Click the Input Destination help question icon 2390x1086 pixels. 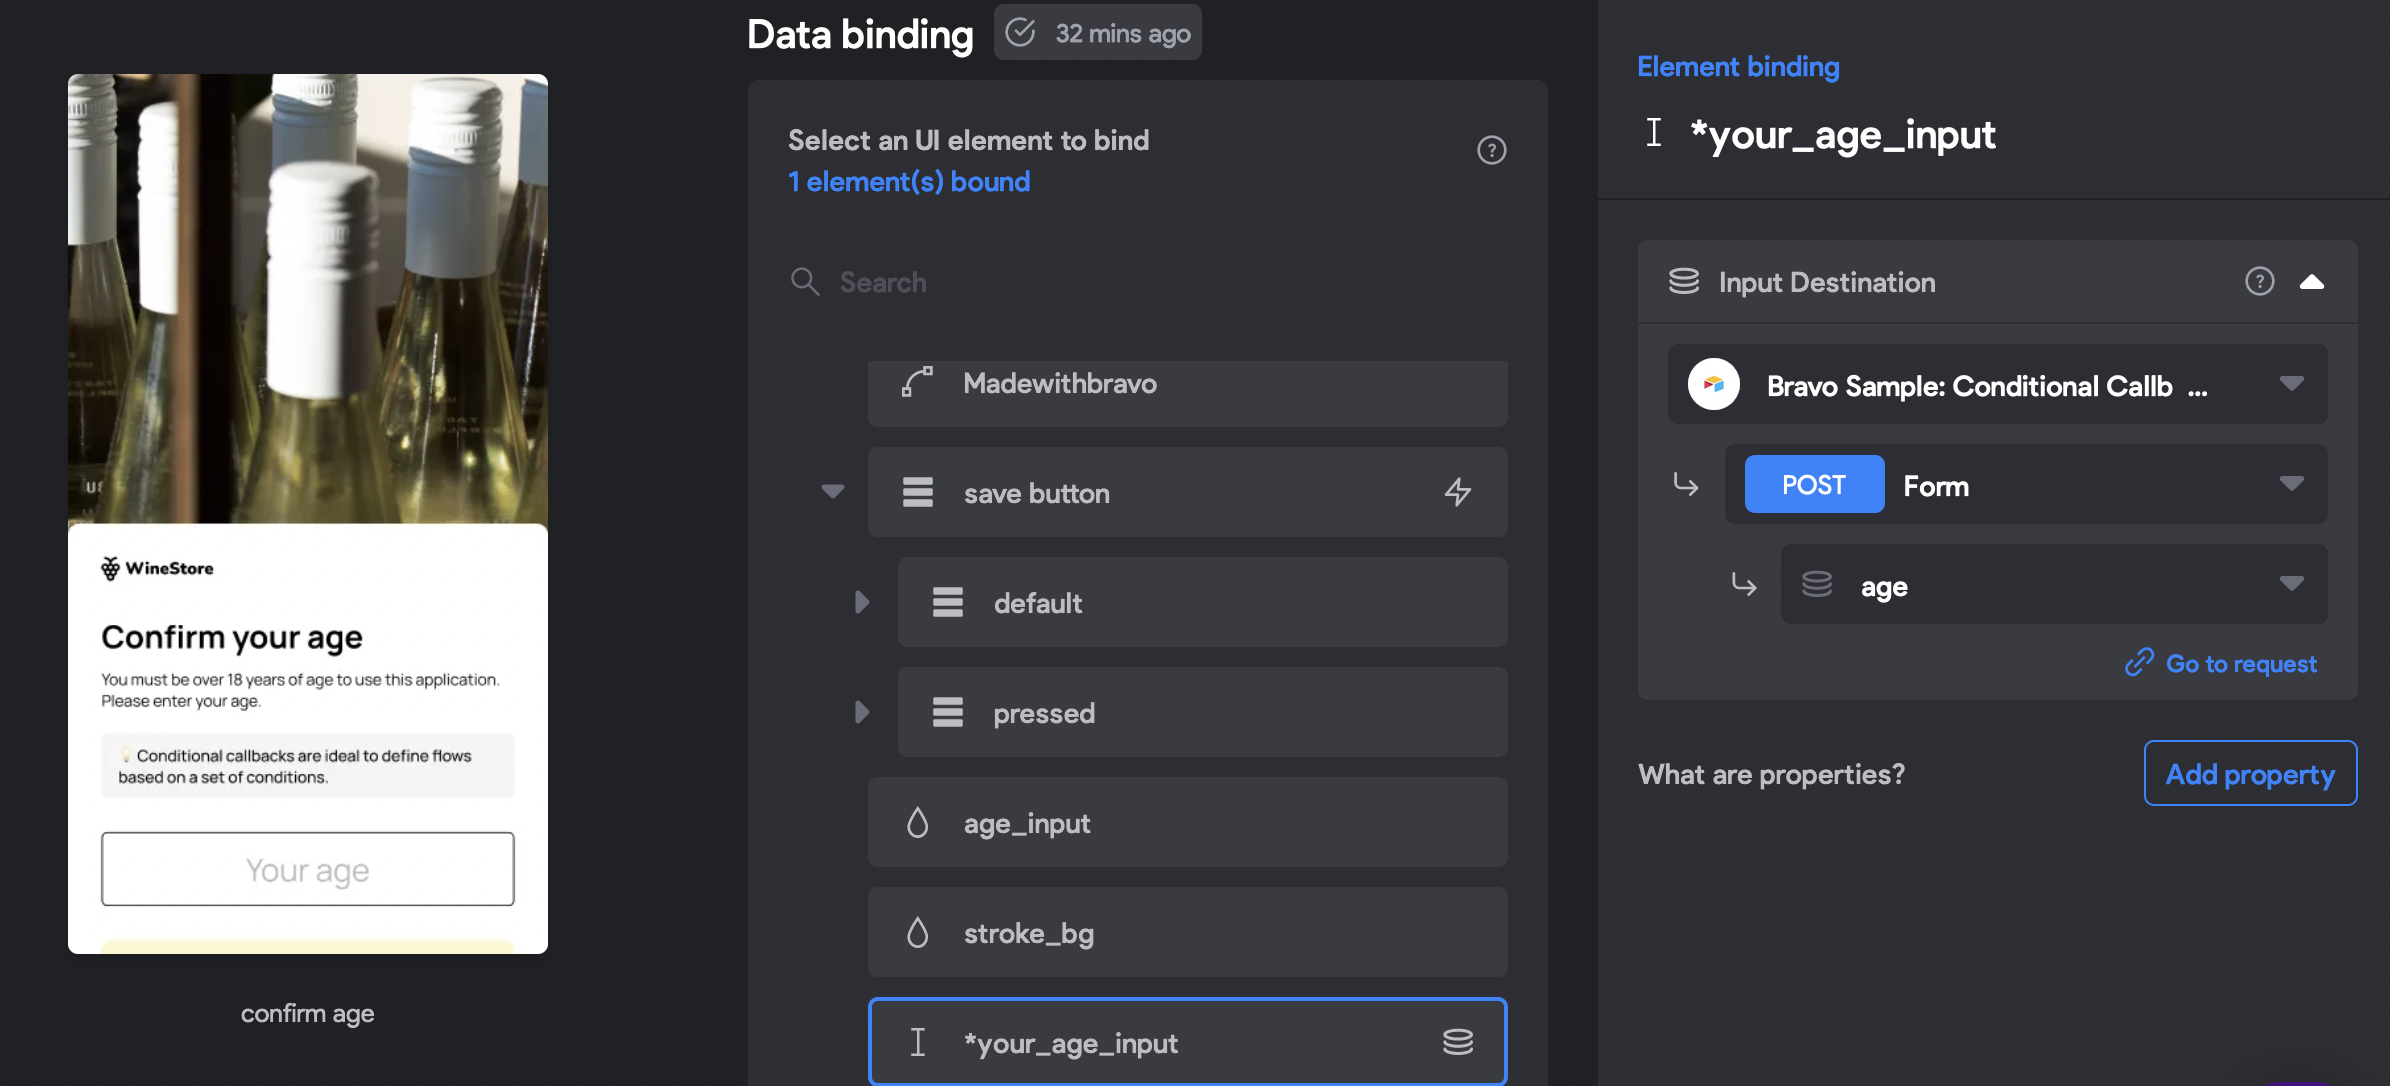(x=2259, y=282)
